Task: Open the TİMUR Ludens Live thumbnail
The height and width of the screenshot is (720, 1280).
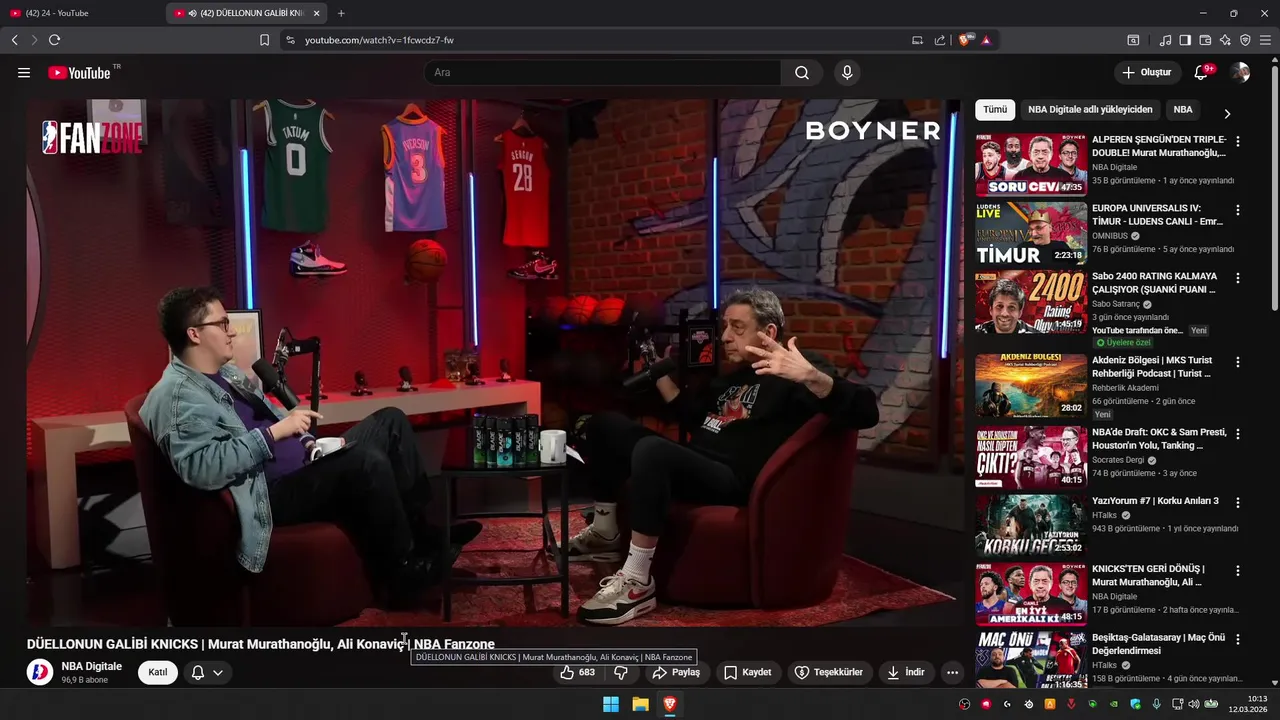Action: 1031,233
